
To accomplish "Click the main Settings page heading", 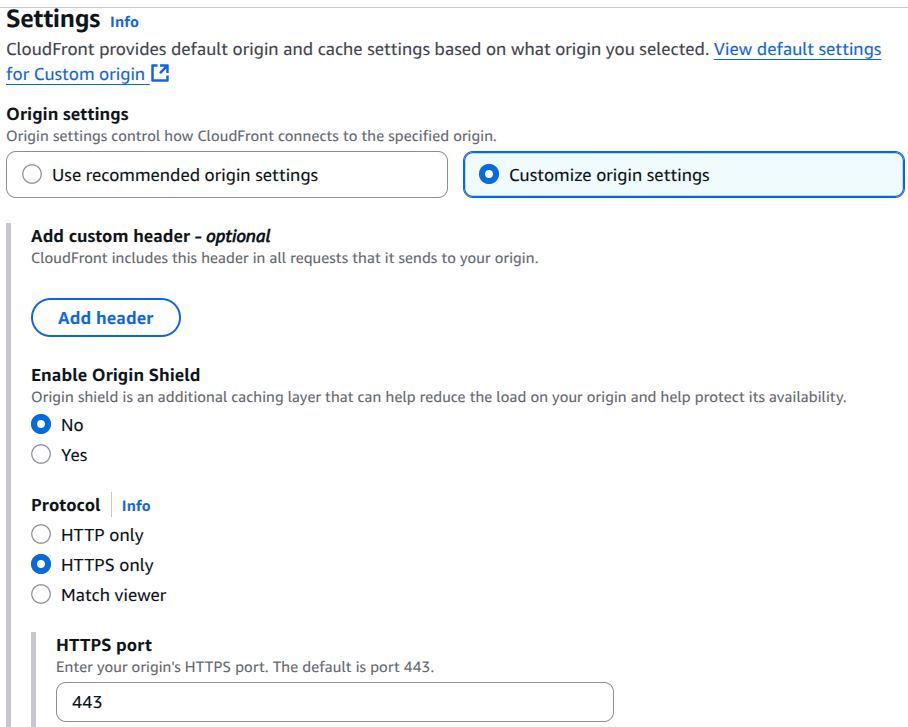I will [x=53, y=19].
